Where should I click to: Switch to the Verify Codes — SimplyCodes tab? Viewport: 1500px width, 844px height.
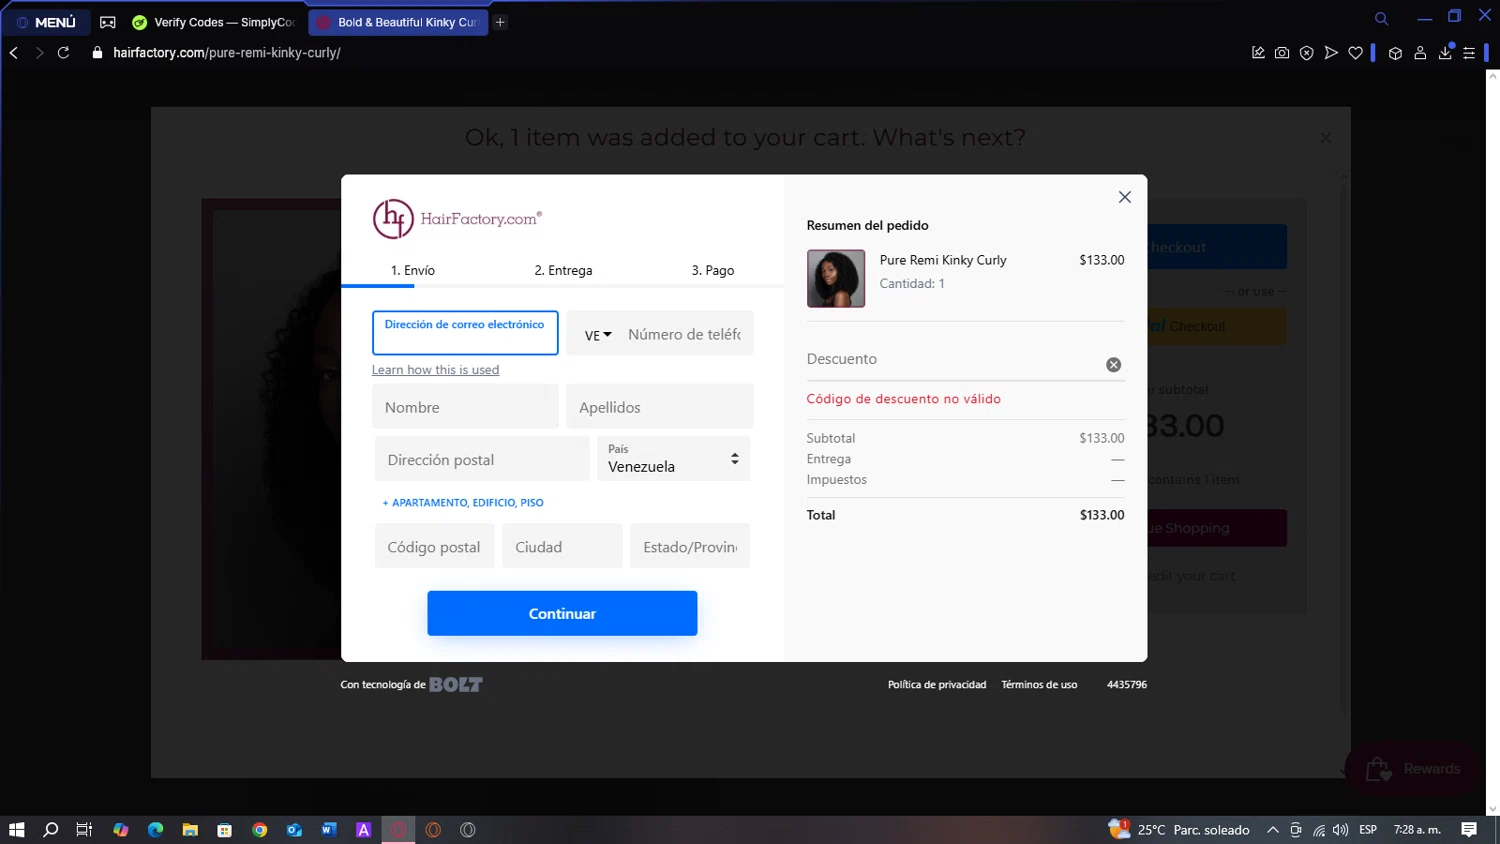tap(214, 22)
